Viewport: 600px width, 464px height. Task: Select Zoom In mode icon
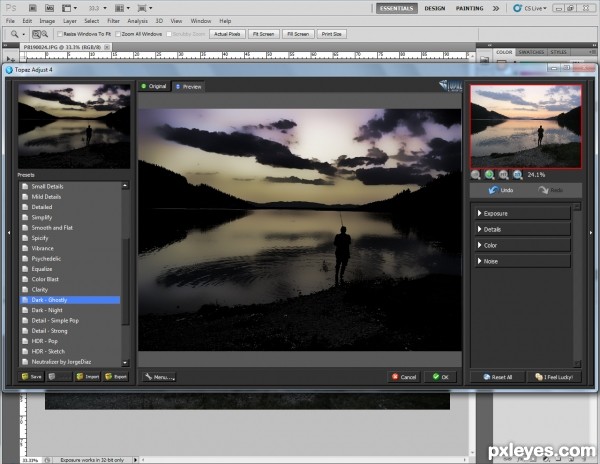pyautogui.click(x=36, y=34)
